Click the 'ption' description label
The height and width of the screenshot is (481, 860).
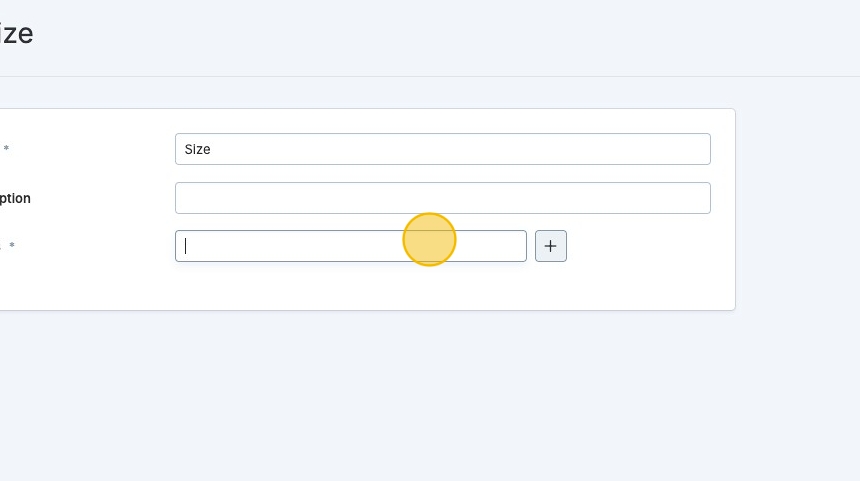pyautogui.click(x=15, y=198)
